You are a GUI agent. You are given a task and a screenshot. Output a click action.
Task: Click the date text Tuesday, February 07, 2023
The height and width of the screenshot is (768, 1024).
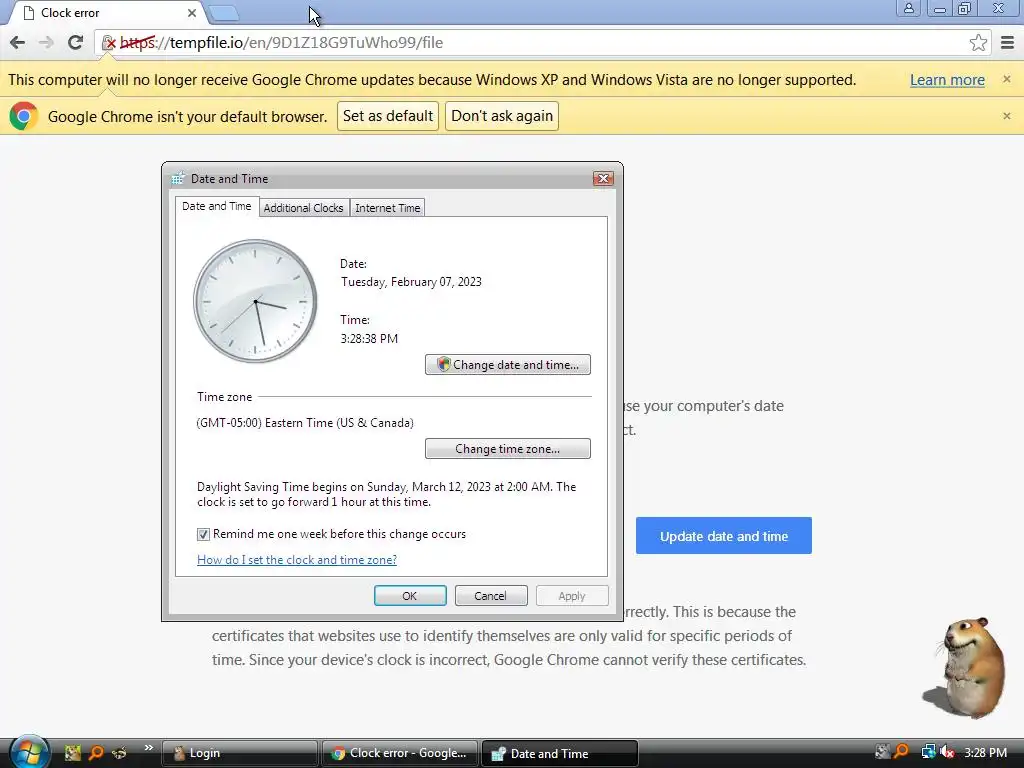[411, 281]
